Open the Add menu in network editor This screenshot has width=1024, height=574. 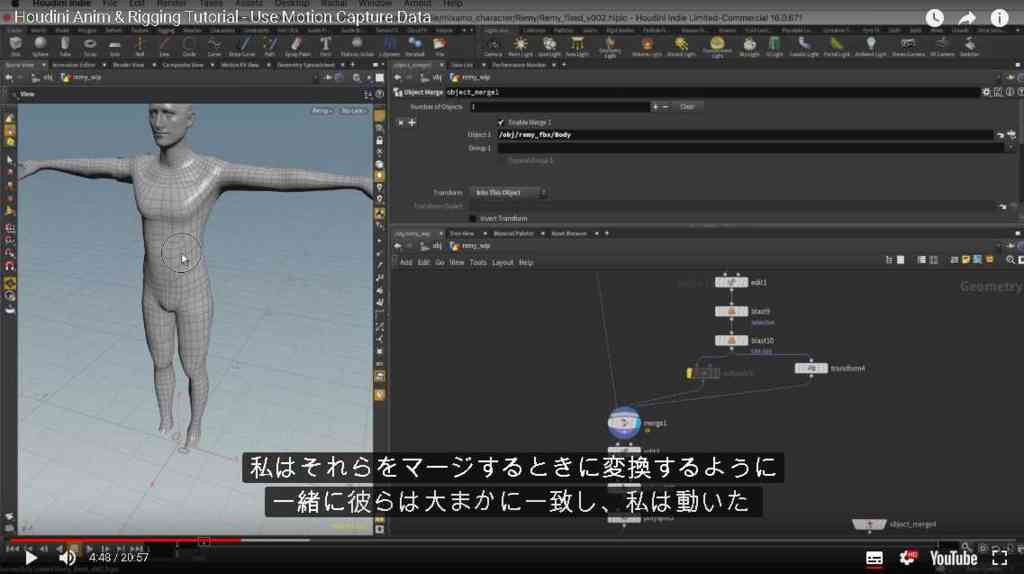coord(406,263)
